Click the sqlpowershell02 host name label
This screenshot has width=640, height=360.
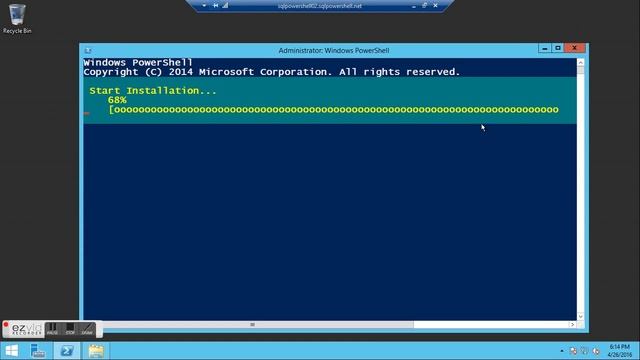320,6
